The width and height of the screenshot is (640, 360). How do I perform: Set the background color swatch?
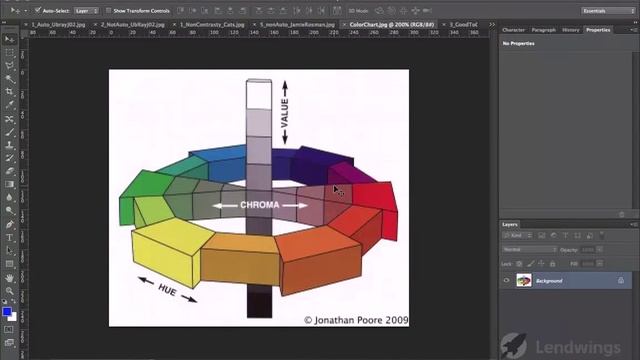click(x=13, y=317)
